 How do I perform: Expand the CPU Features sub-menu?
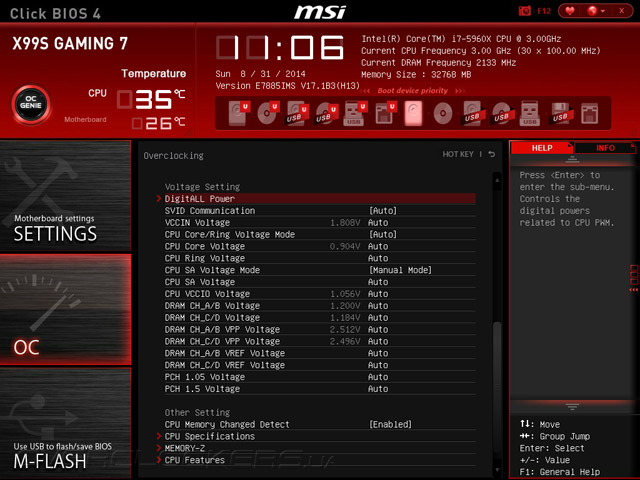(316, 460)
